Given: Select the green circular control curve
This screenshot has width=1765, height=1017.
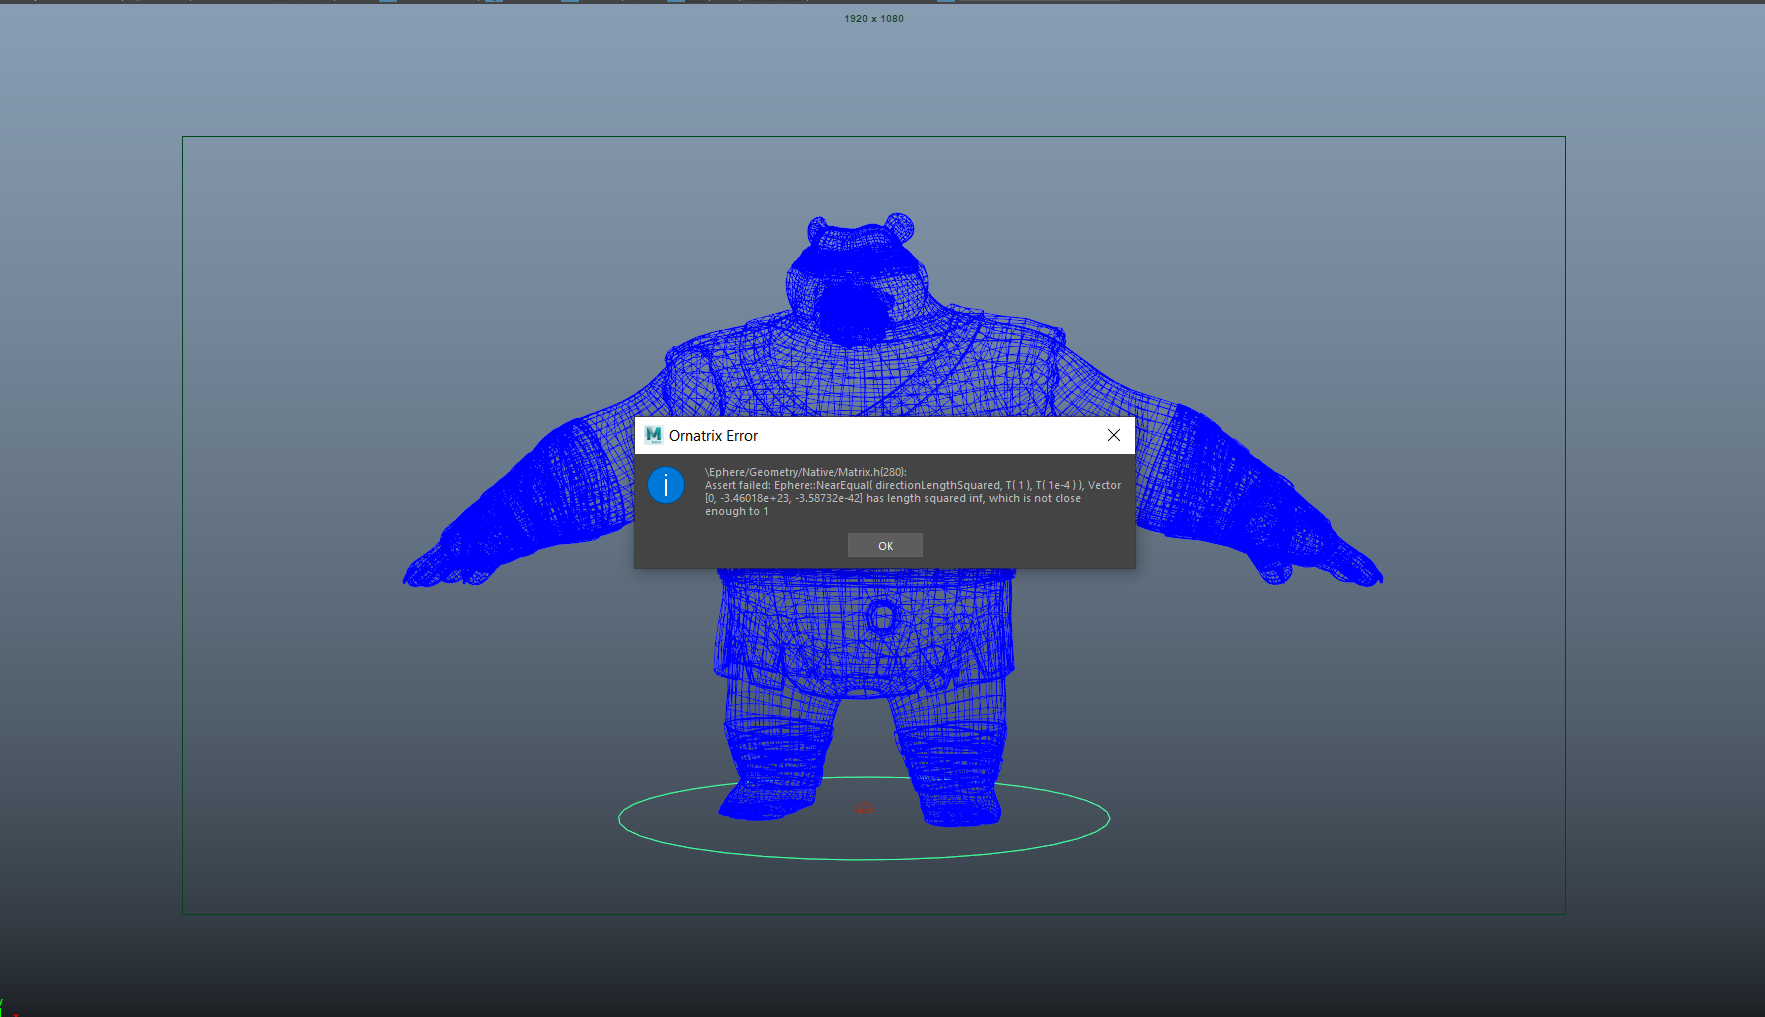Looking at the screenshot, I should tap(864, 858).
